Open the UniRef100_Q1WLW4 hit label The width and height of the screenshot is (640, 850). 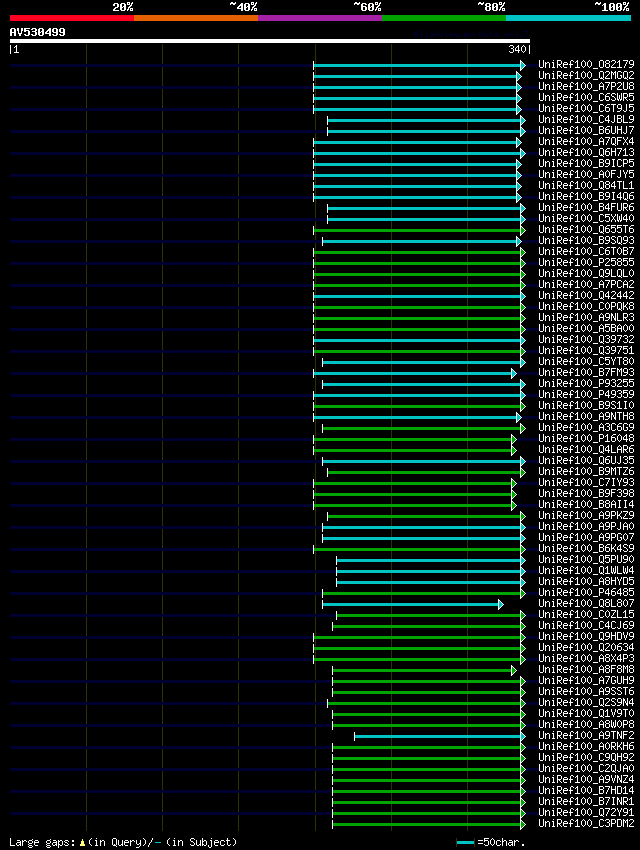point(586,570)
